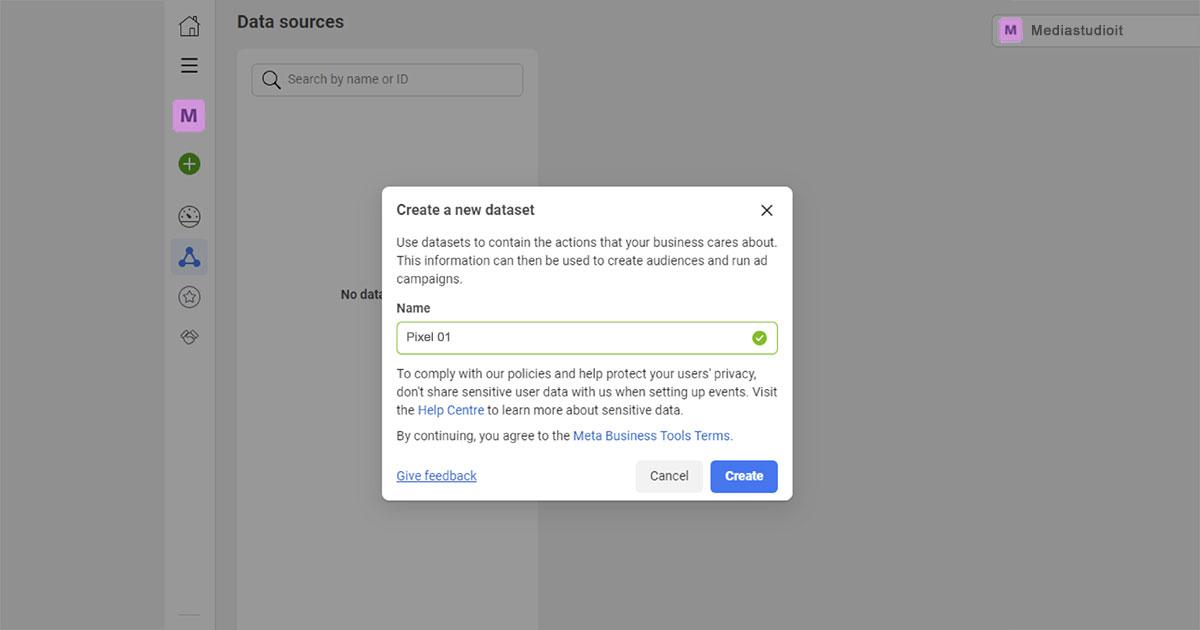Click the Search by name or ID box
1200x630 pixels.
click(387, 80)
